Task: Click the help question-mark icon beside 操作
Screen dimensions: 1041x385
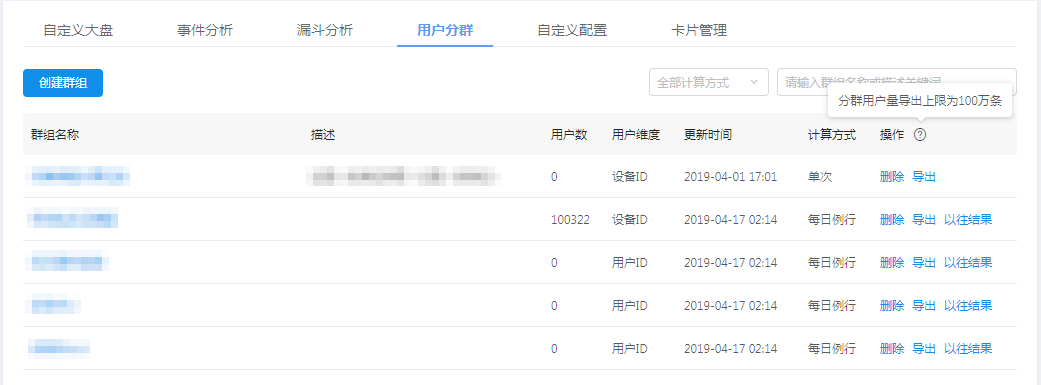Action: pos(920,135)
